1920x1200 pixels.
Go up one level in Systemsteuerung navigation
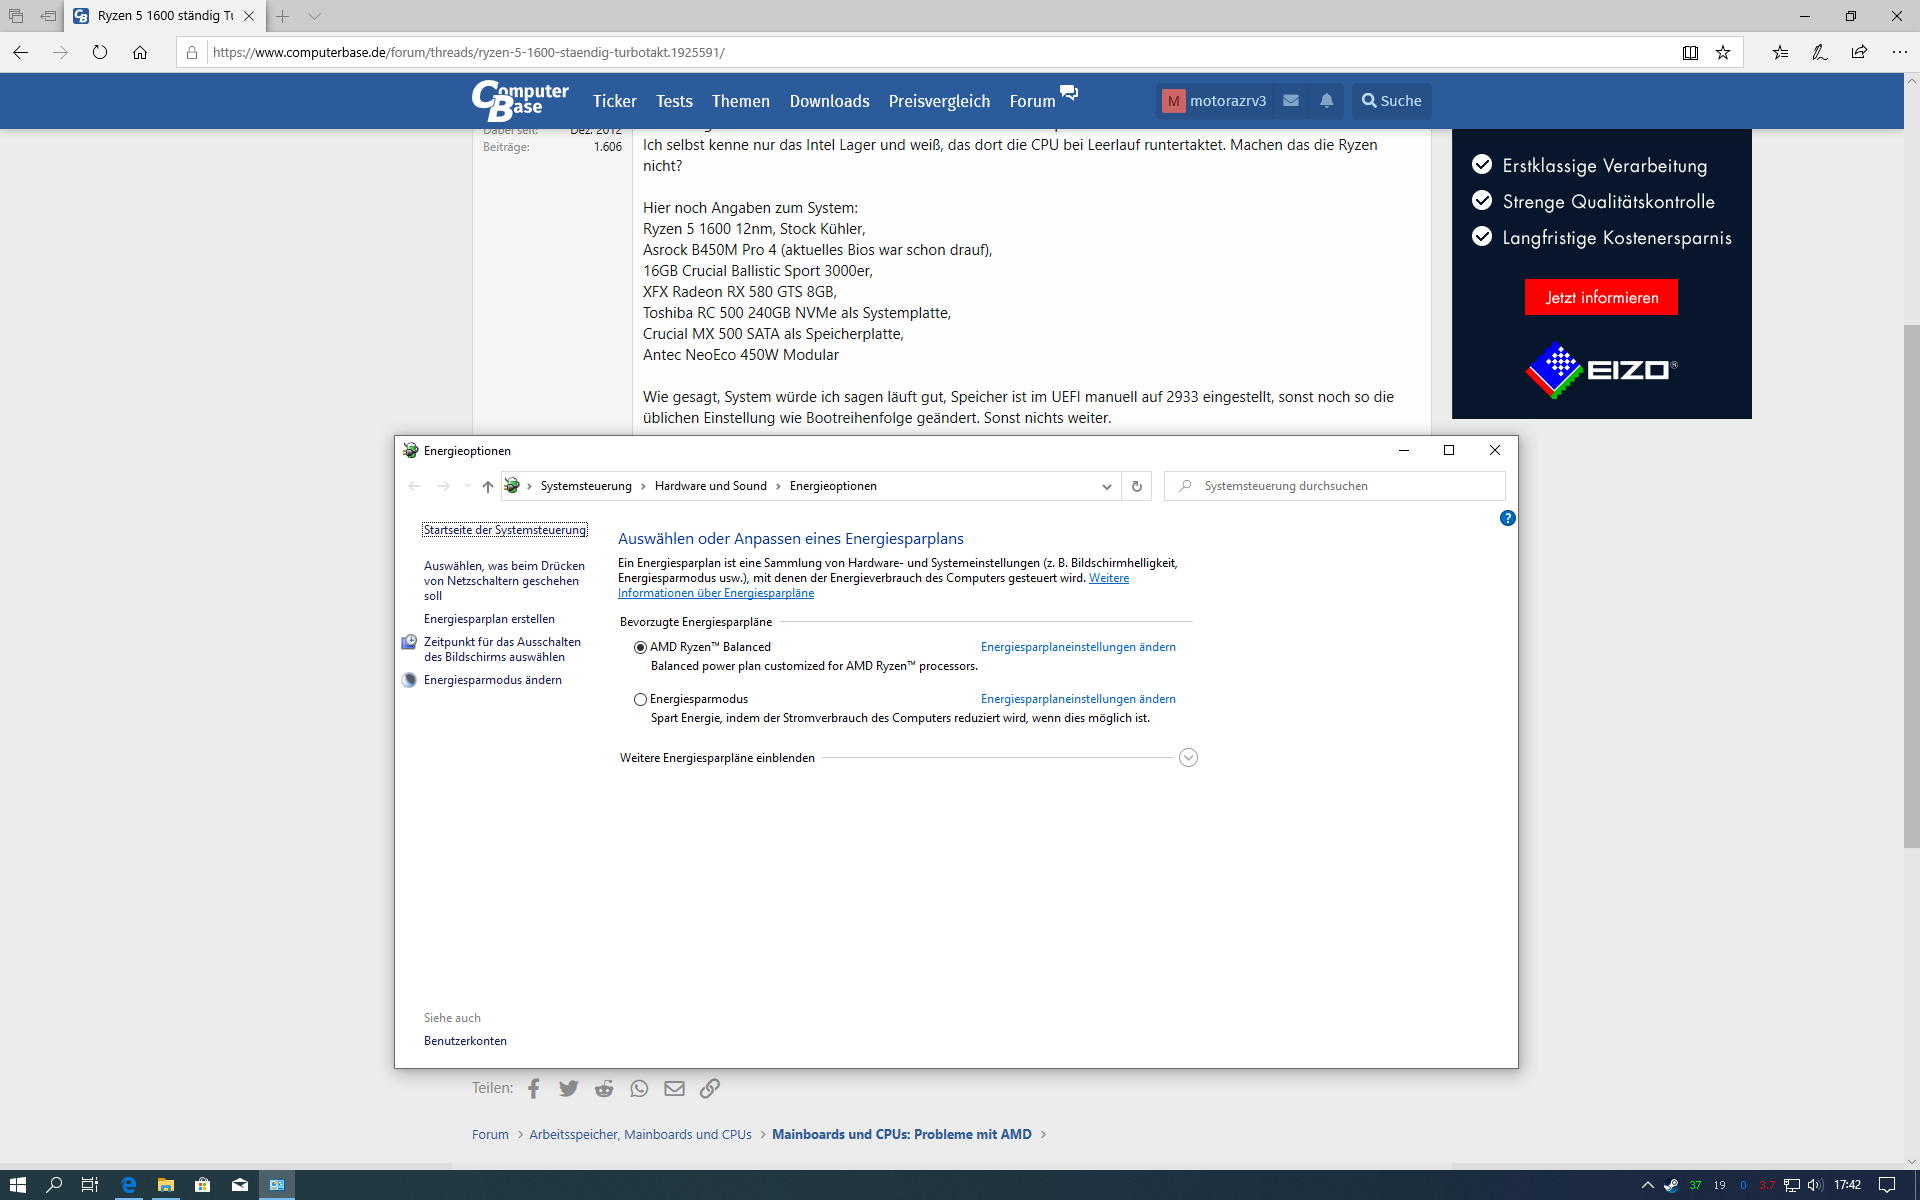click(487, 486)
